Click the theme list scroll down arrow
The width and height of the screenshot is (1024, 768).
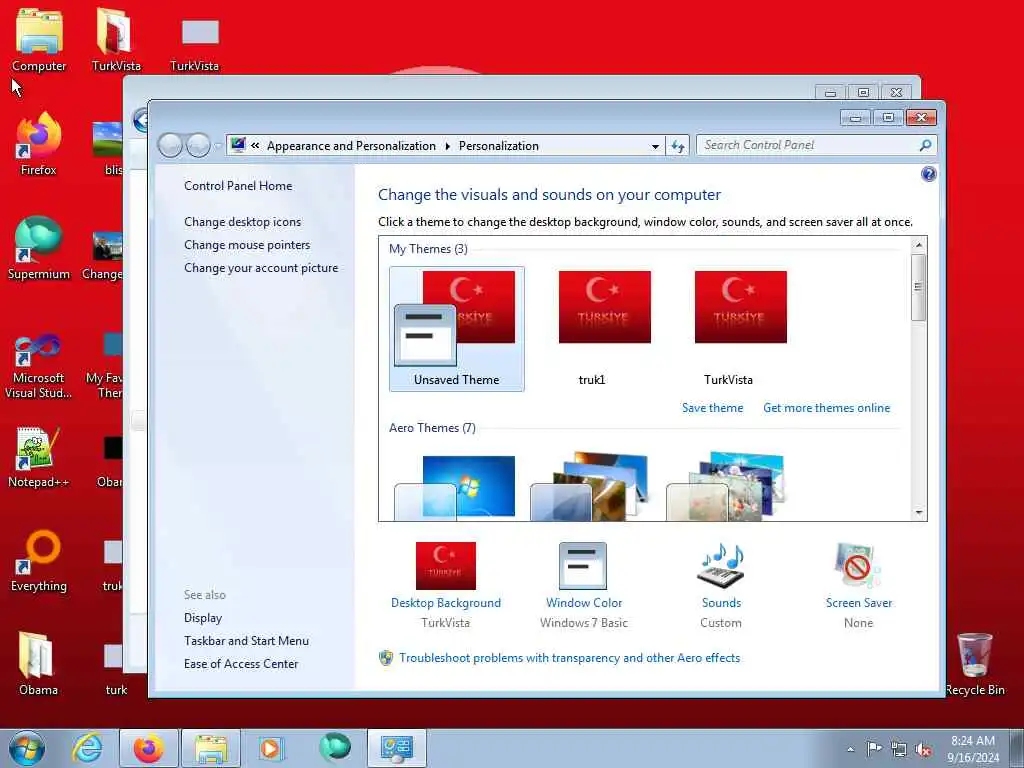tap(918, 513)
